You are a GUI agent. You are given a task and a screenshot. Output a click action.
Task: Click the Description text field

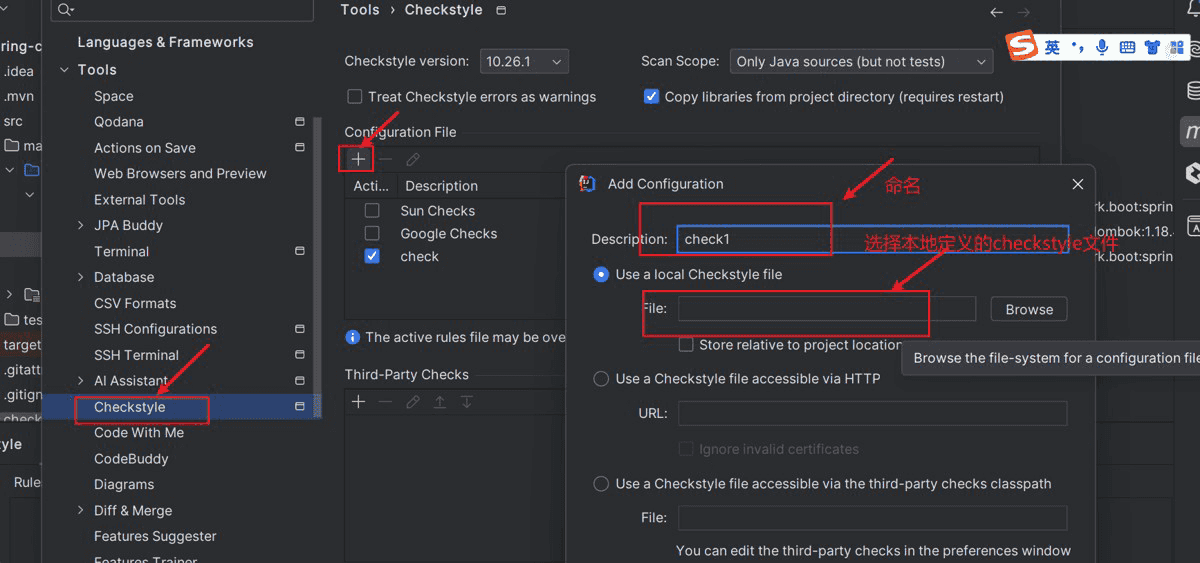click(x=872, y=240)
